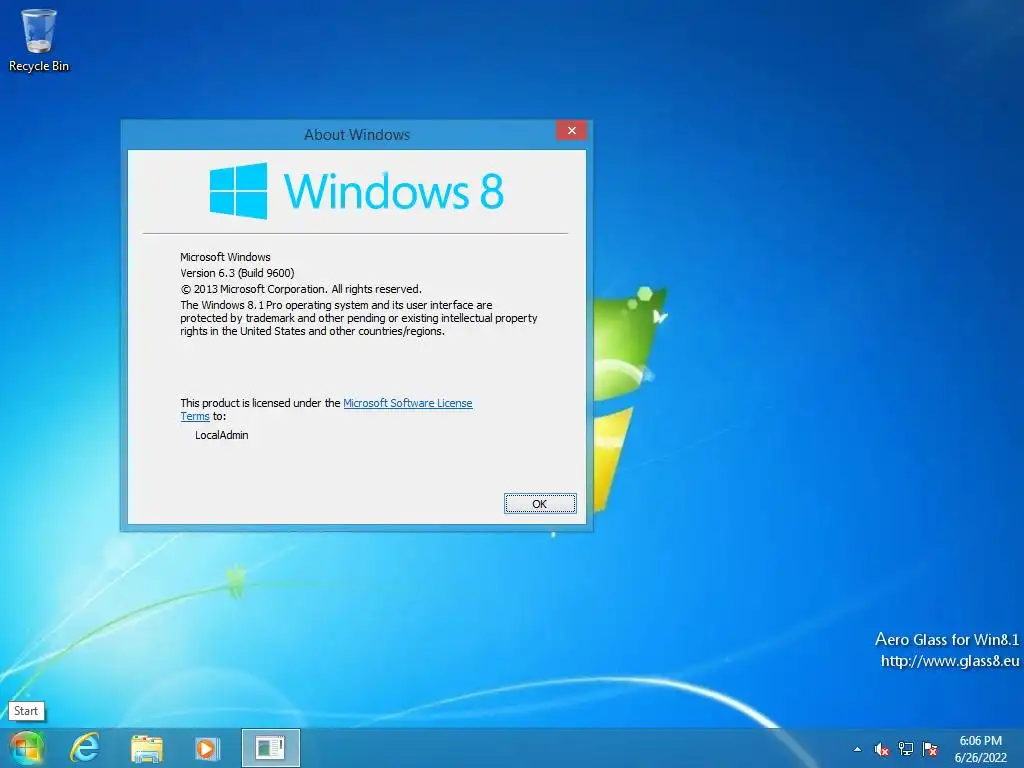The width and height of the screenshot is (1024, 768).
Task: Open the network status tray icon
Action: (906, 749)
